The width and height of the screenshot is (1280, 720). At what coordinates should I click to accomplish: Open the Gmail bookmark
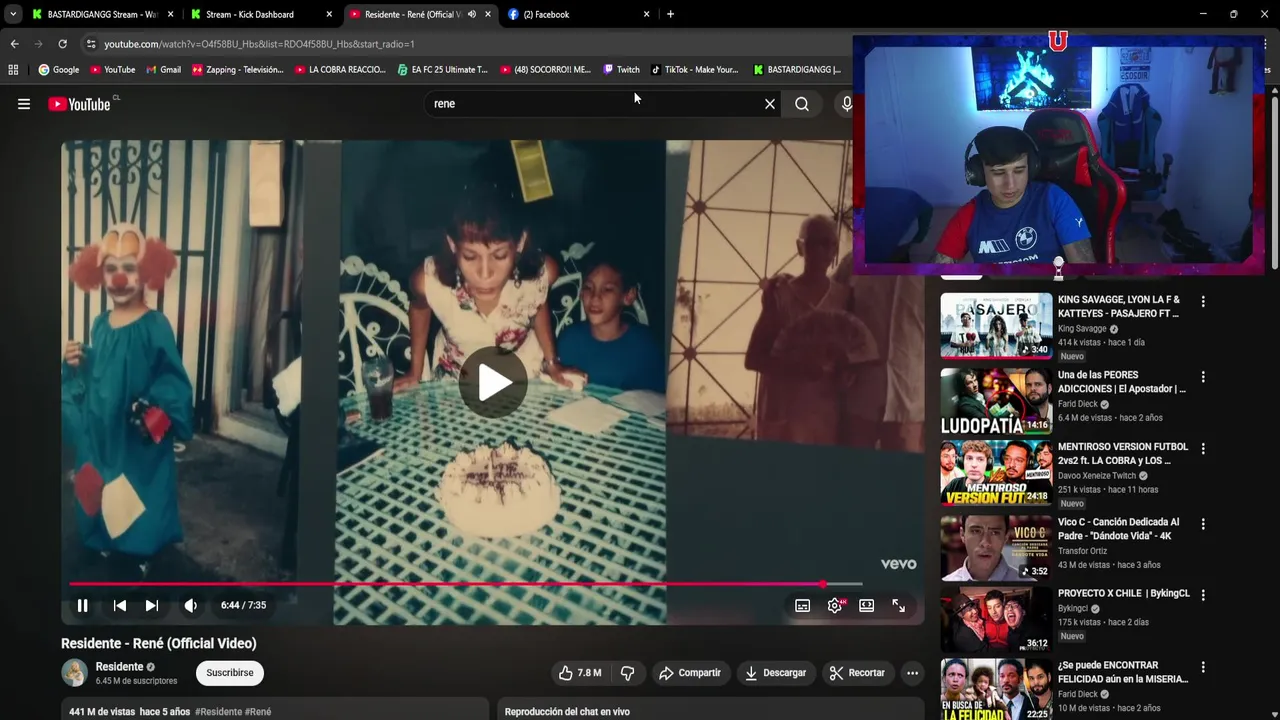163,70
